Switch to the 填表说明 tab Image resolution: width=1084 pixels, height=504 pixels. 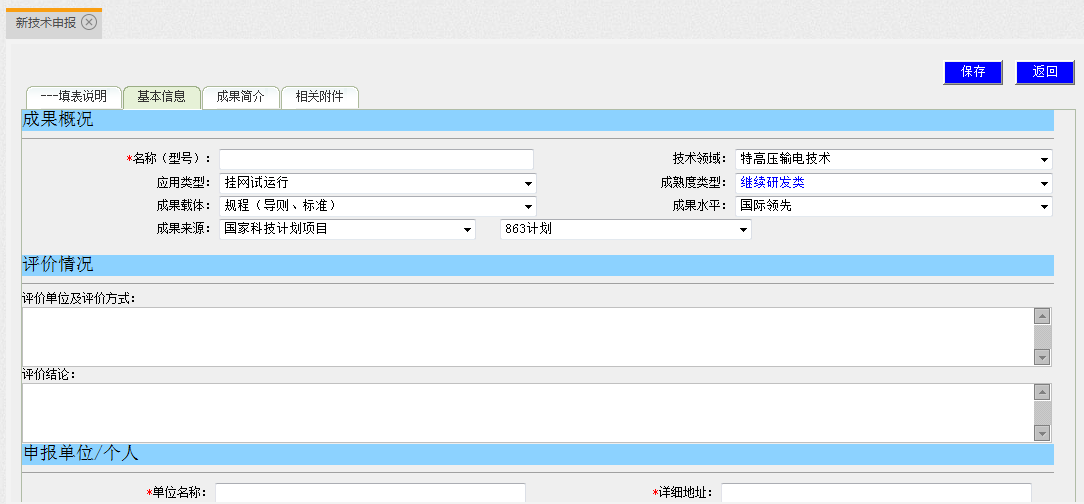[74, 97]
